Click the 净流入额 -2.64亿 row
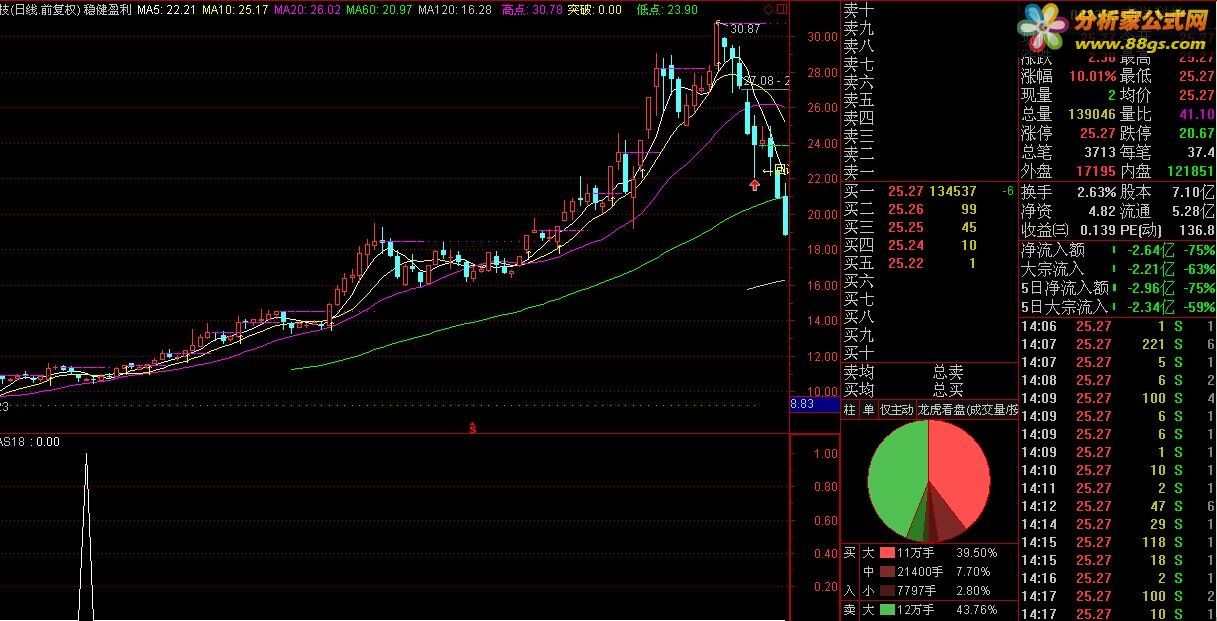Screen dimensions: 1217x621 1118,250
